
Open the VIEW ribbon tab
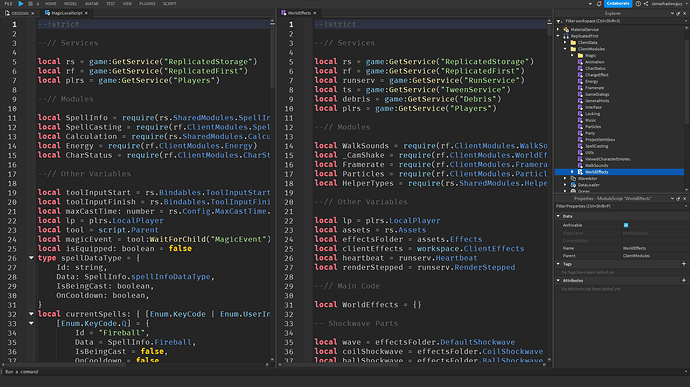pyautogui.click(x=127, y=4)
